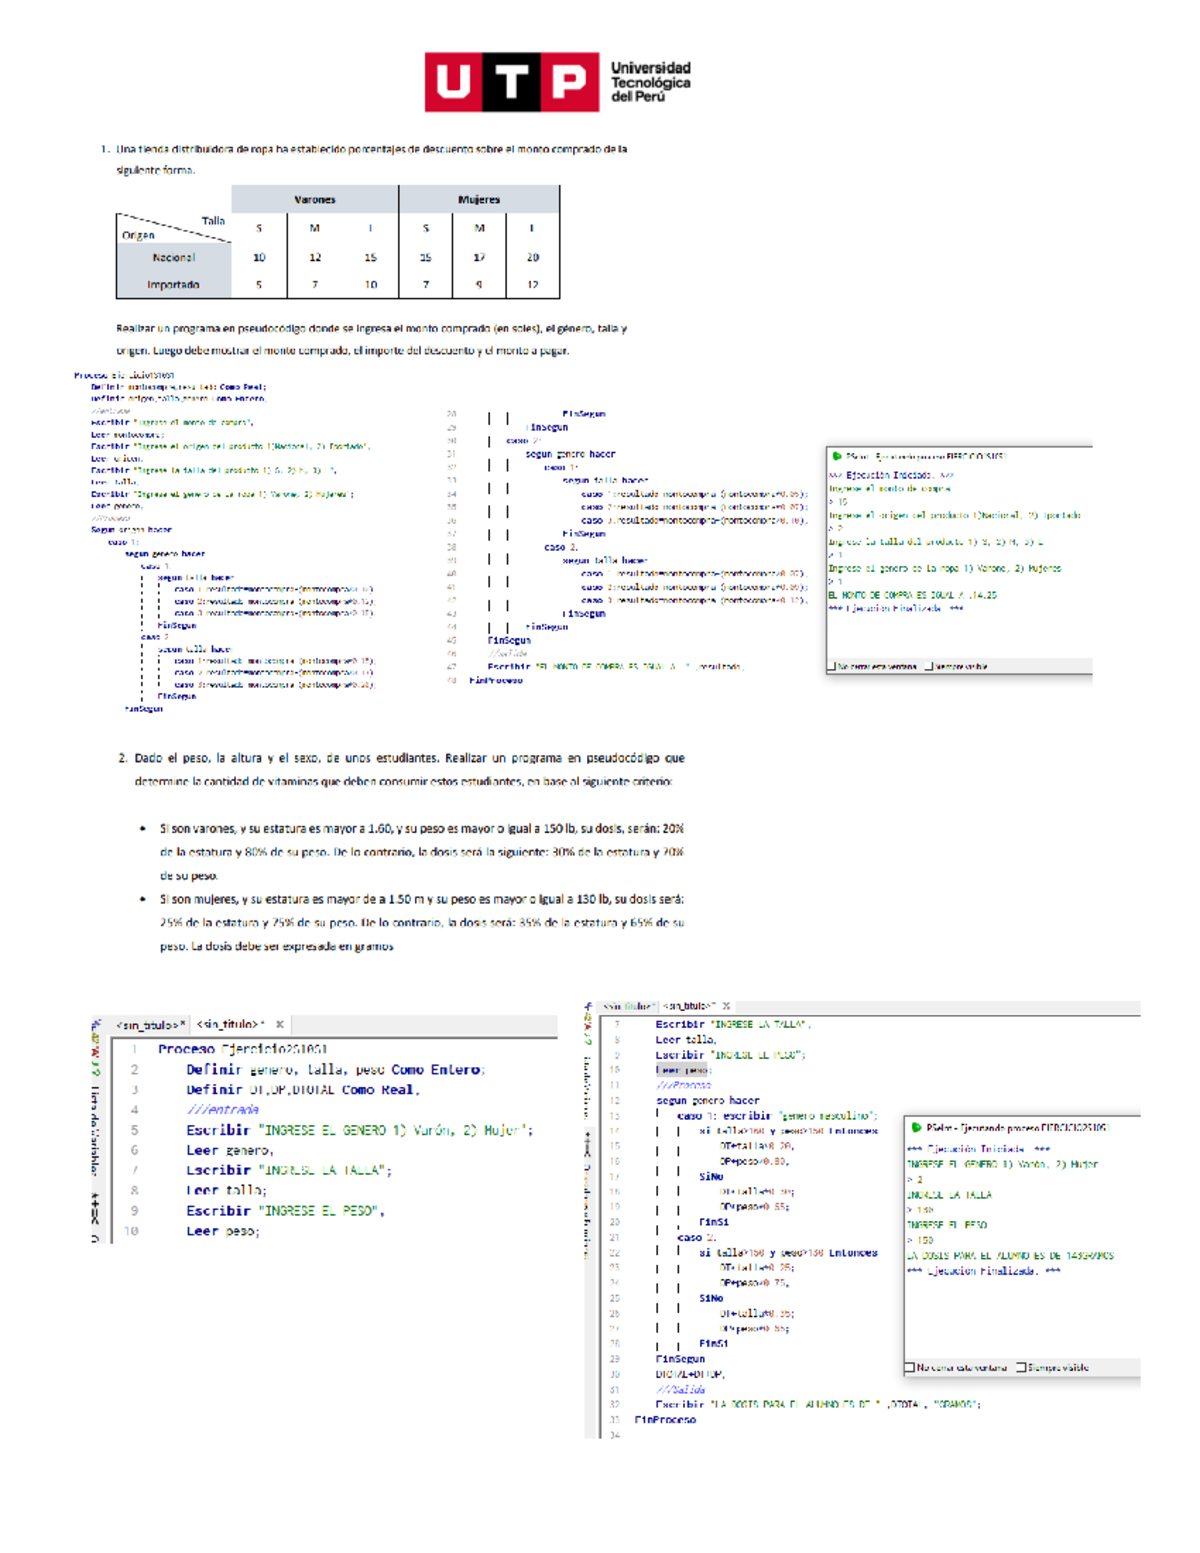The height and width of the screenshot is (1553, 1200).
Task: Open operators panel icon below Lista de Variables
Action: 95,1208
